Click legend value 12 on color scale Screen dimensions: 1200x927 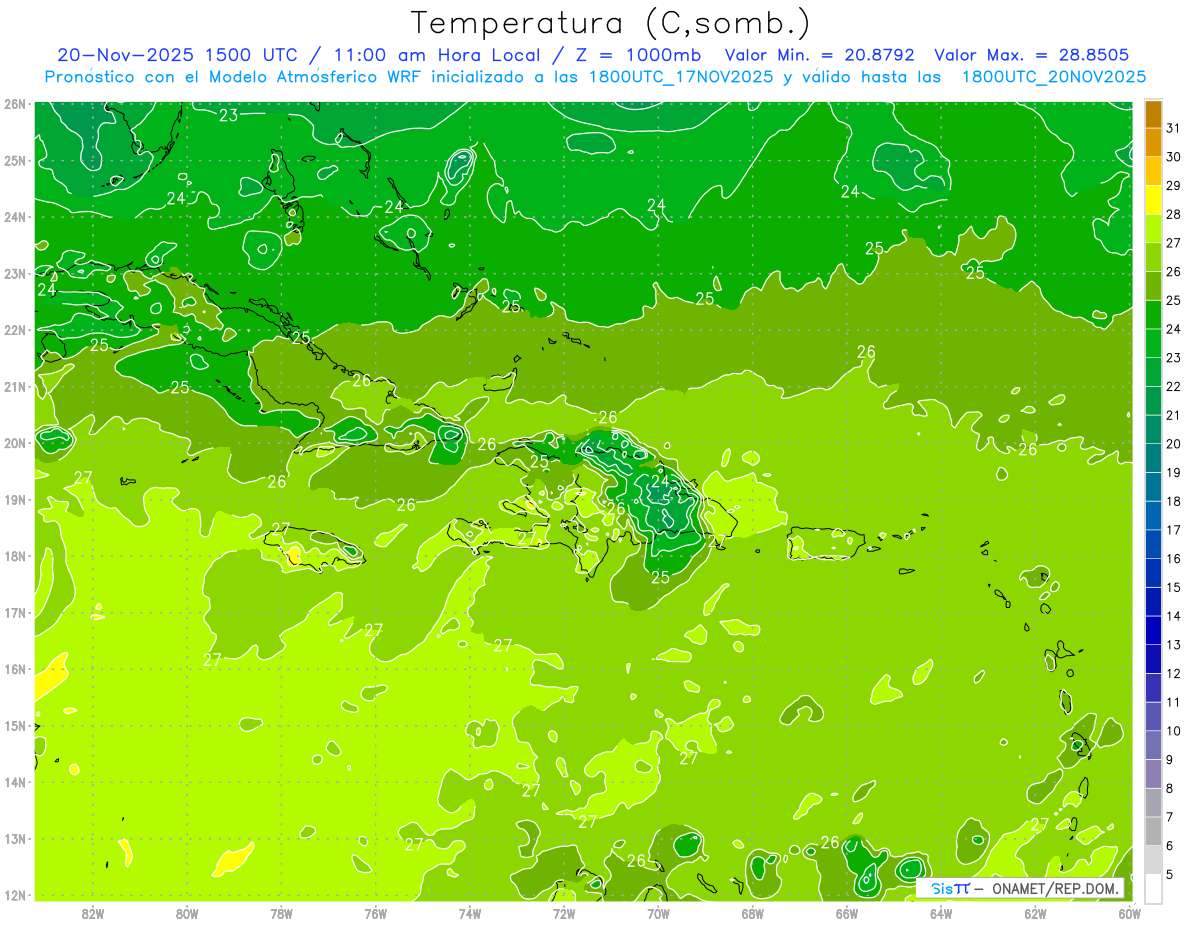click(x=1173, y=673)
